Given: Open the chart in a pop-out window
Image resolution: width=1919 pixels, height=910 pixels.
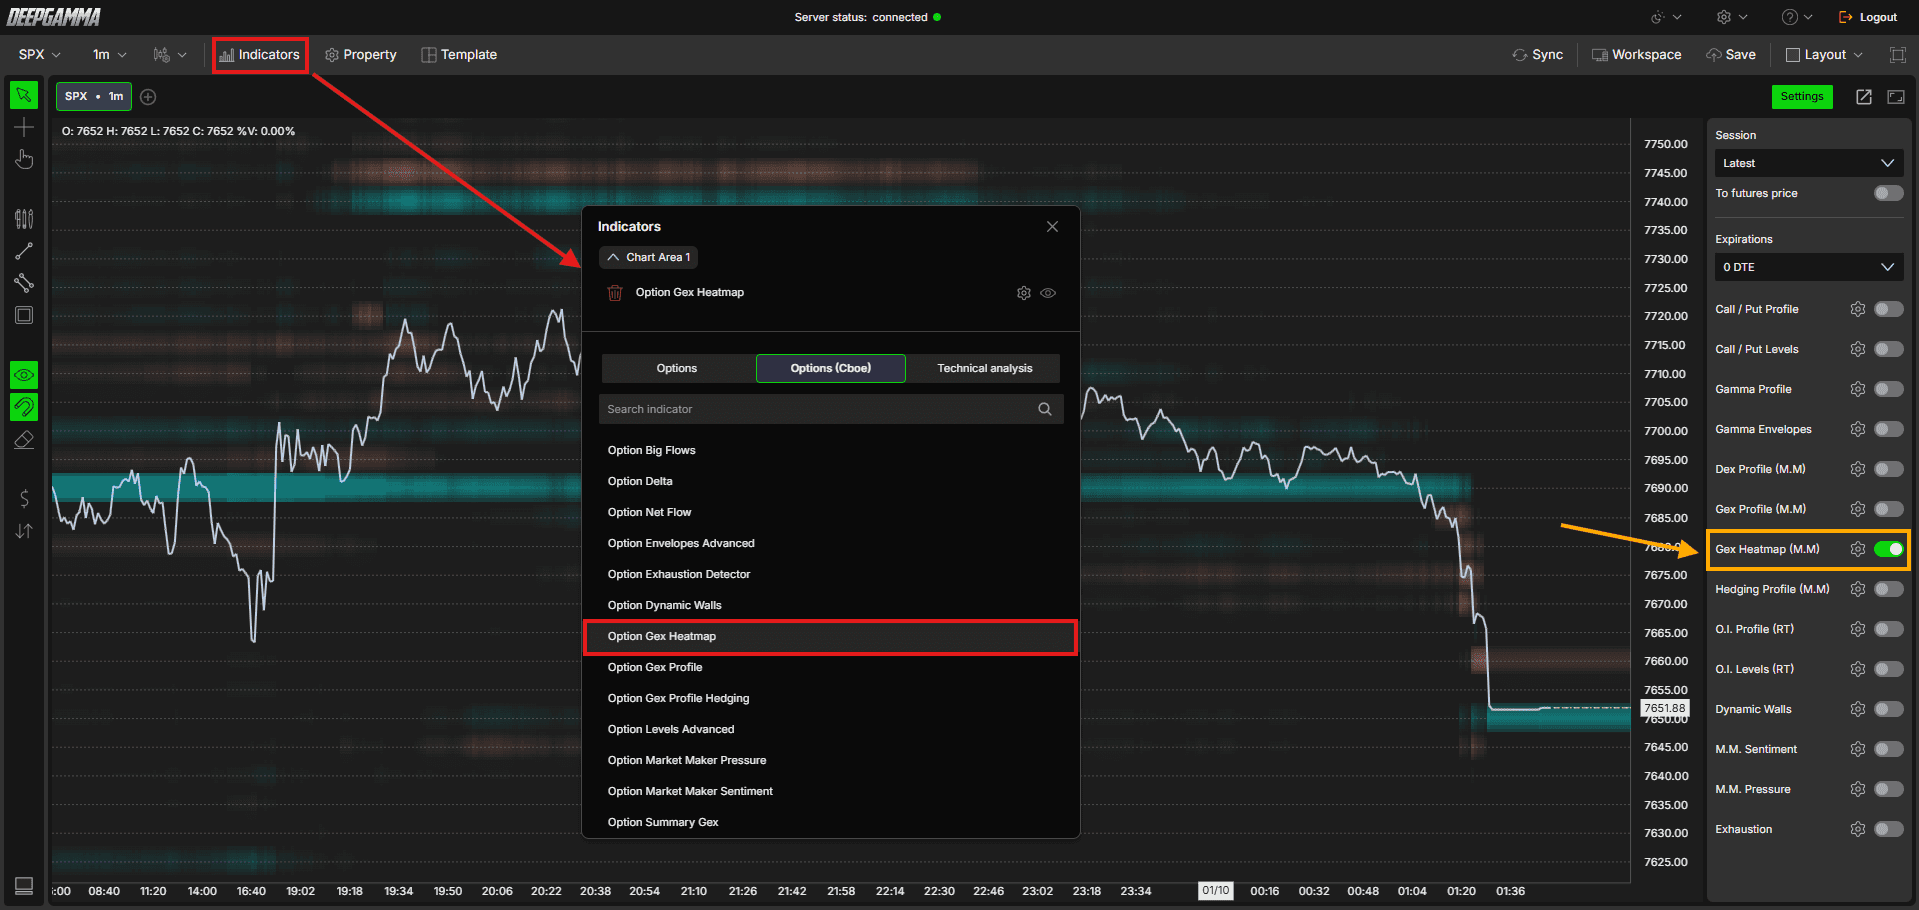Looking at the screenshot, I should [1864, 97].
